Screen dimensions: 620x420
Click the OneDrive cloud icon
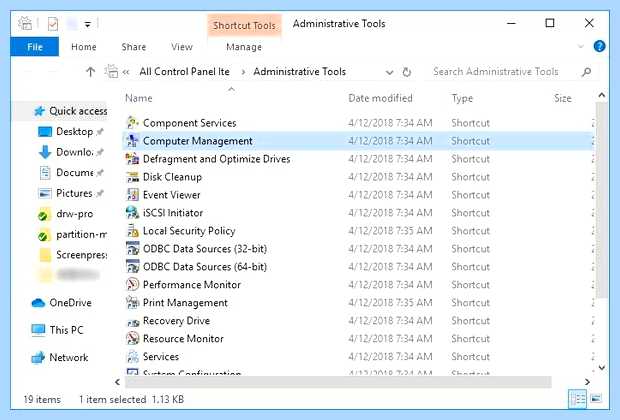coord(38,303)
